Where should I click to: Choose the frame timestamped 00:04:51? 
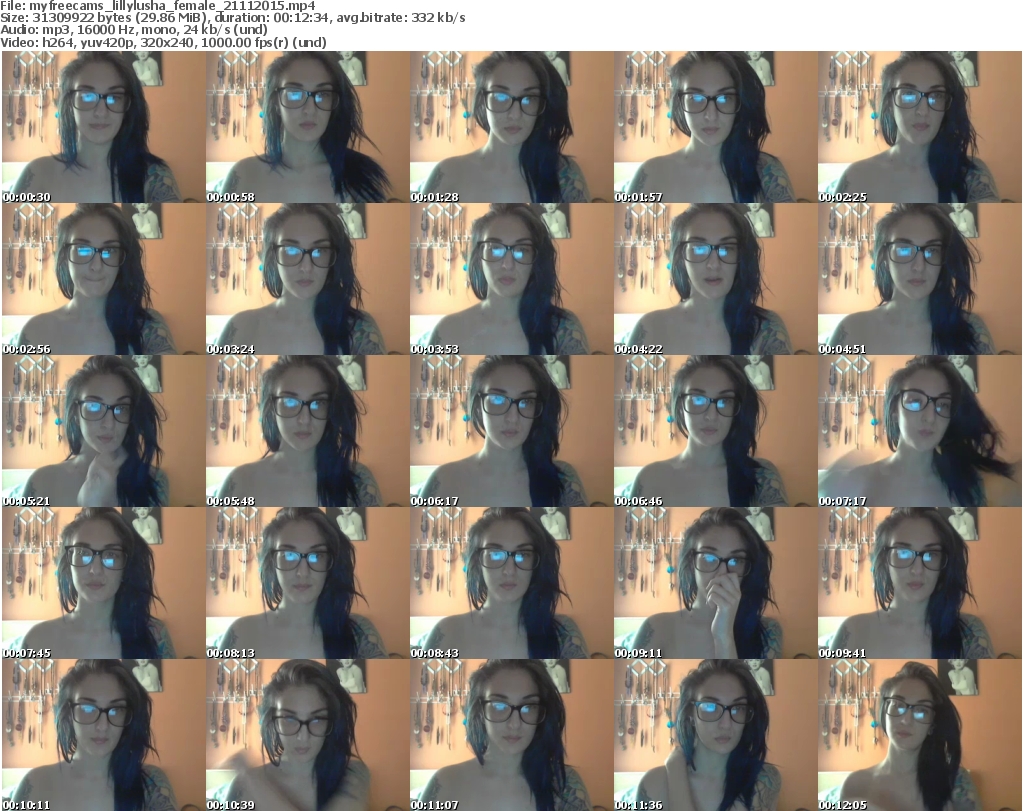920,279
